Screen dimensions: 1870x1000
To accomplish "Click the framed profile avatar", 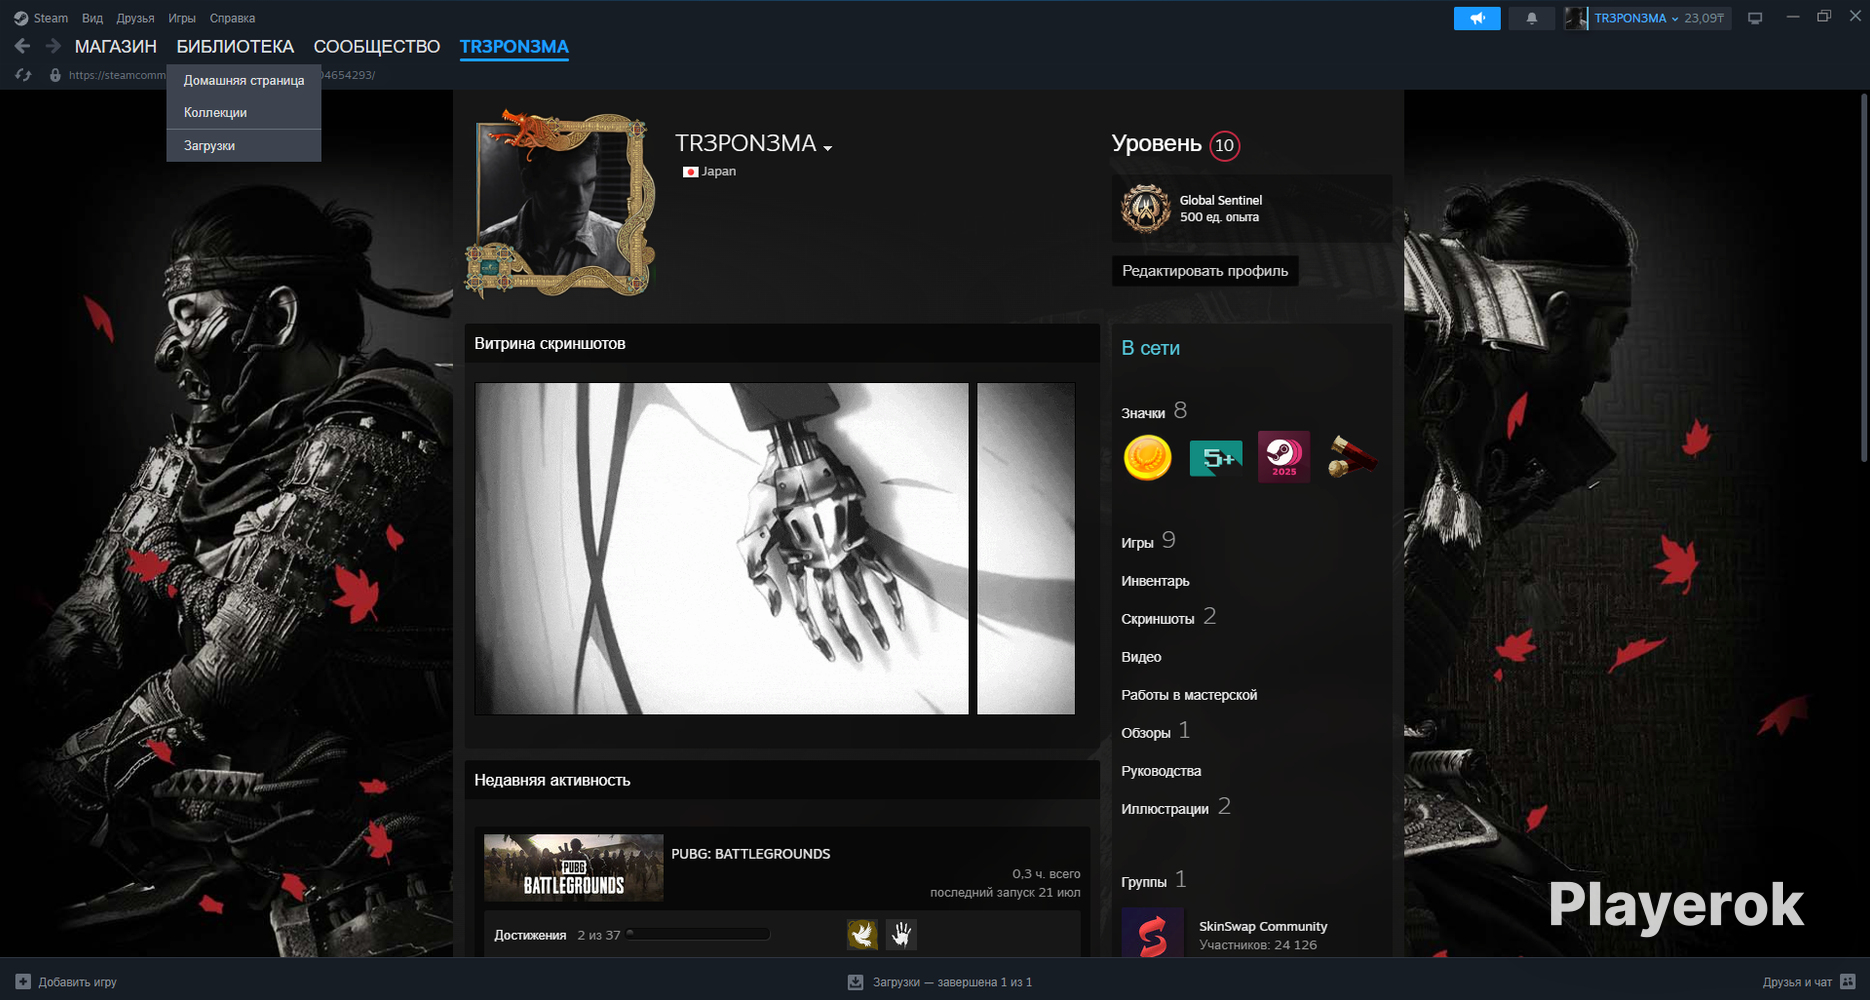I will [560, 204].
